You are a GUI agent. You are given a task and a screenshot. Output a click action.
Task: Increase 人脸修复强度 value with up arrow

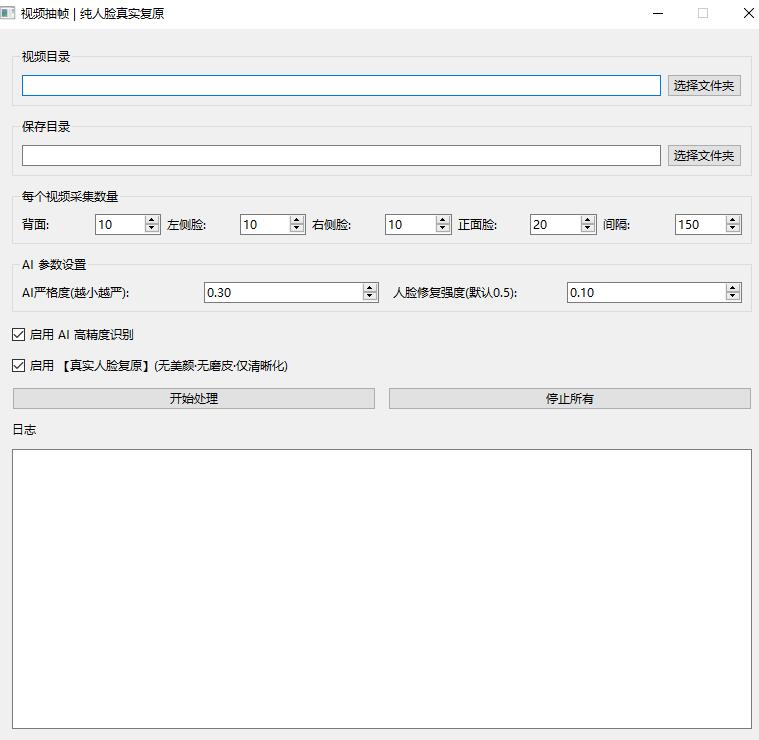coord(733,288)
